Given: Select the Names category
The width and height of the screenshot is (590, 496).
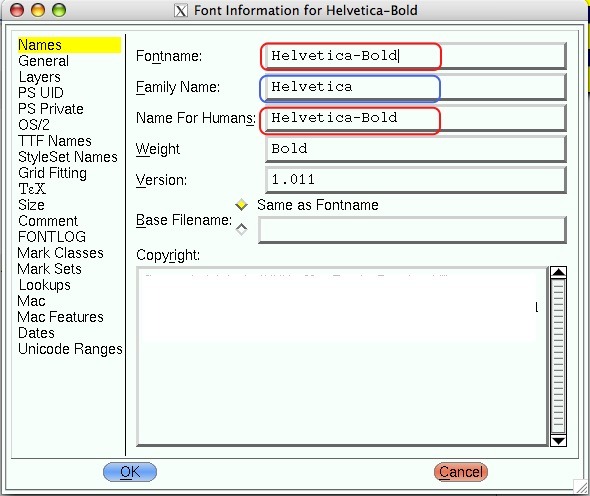Looking at the screenshot, I should pyautogui.click(x=69, y=45).
